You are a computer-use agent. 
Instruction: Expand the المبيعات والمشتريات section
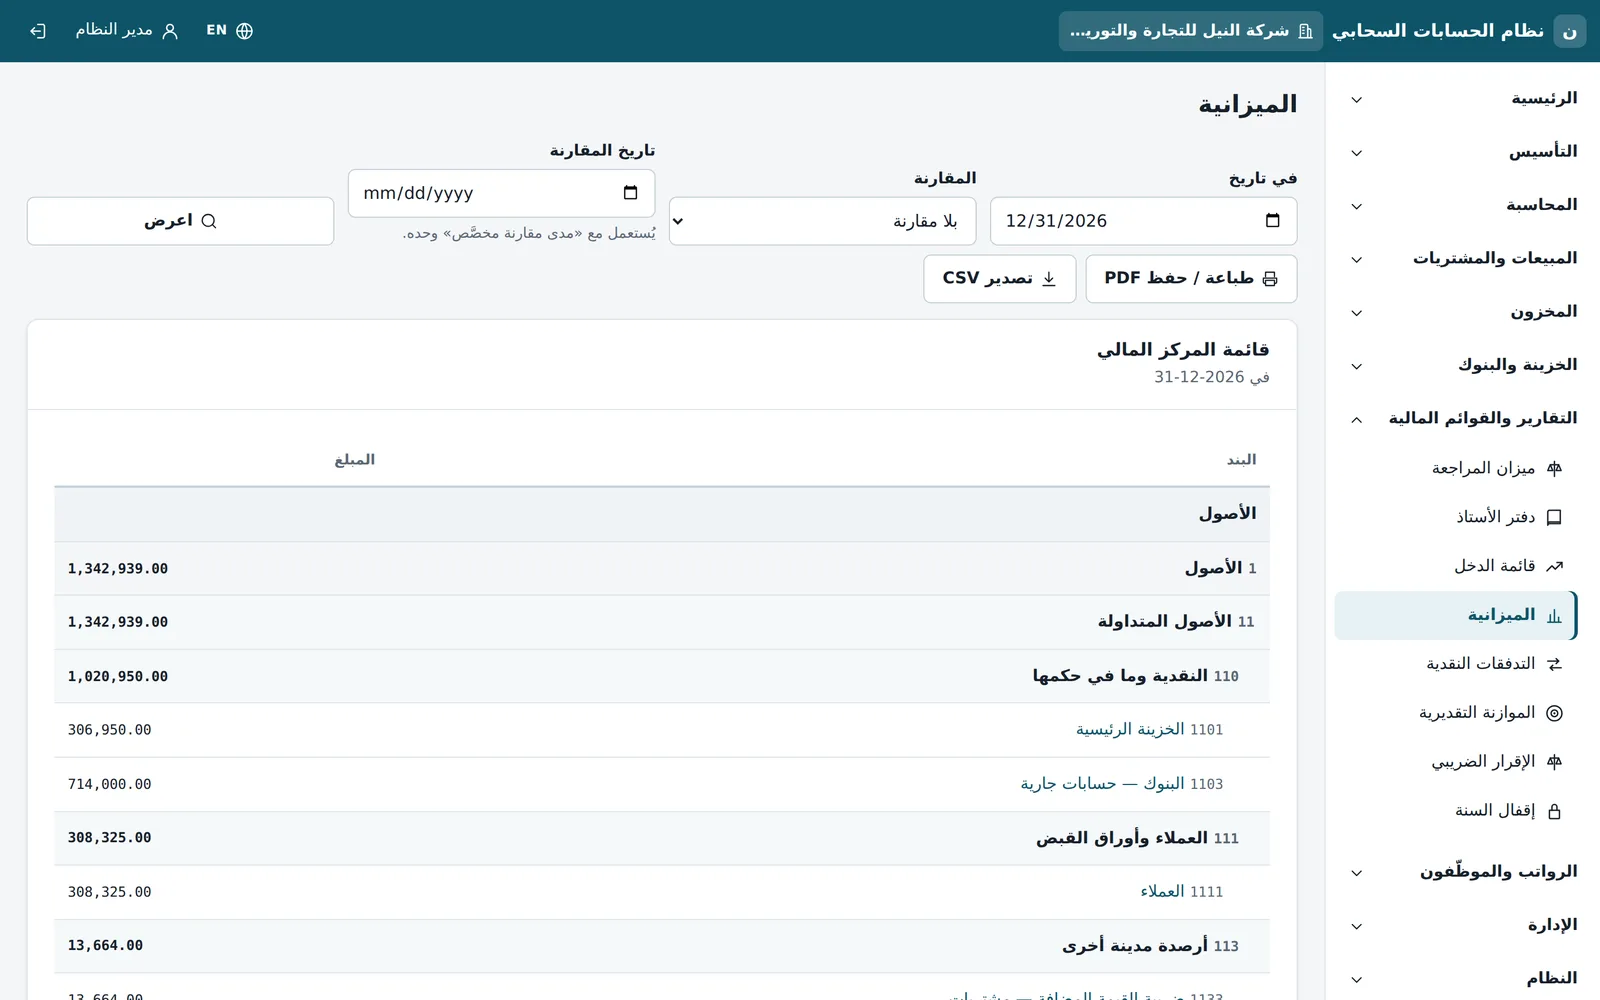pyautogui.click(x=1463, y=259)
